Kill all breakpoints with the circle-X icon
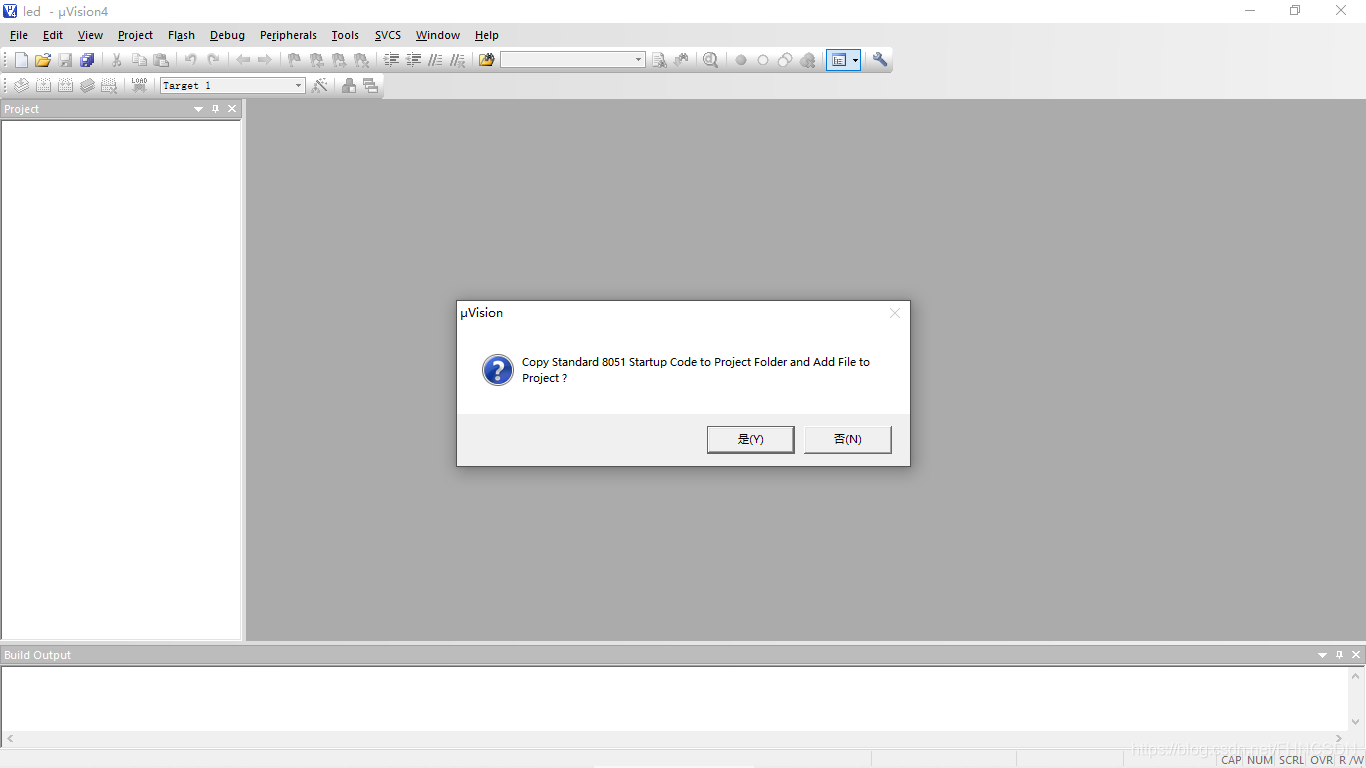 pyautogui.click(x=807, y=60)
